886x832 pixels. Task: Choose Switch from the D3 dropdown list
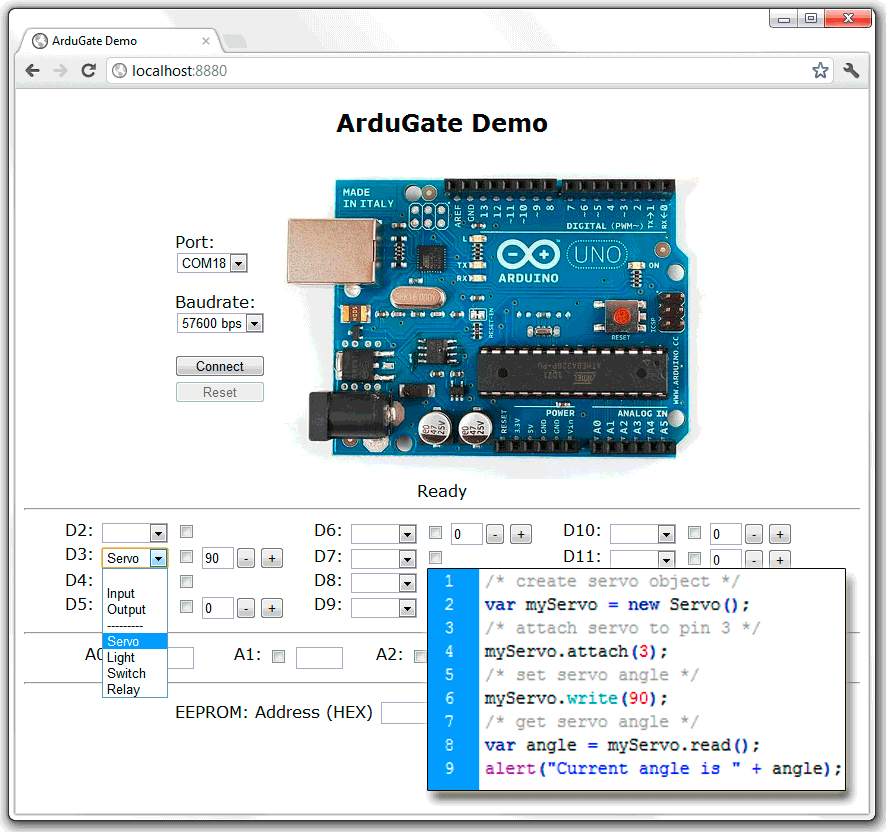[134, 673]
